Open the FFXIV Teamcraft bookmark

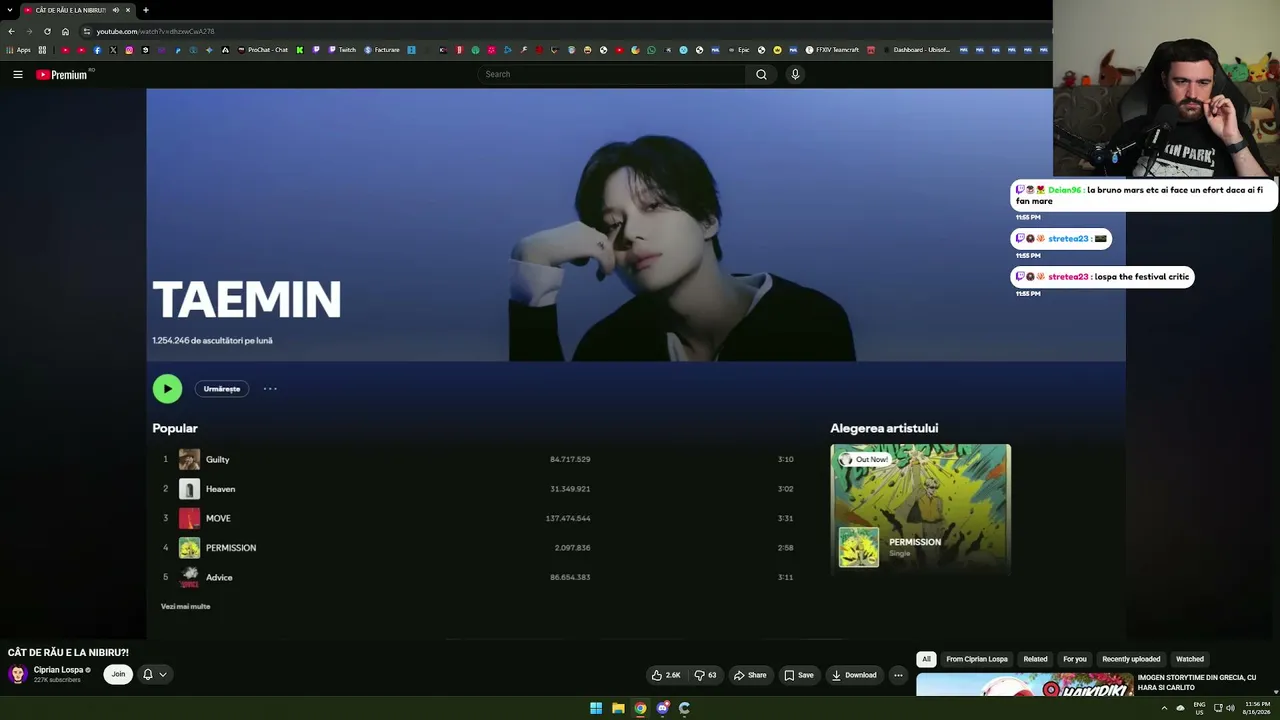(x=832, y=50)
